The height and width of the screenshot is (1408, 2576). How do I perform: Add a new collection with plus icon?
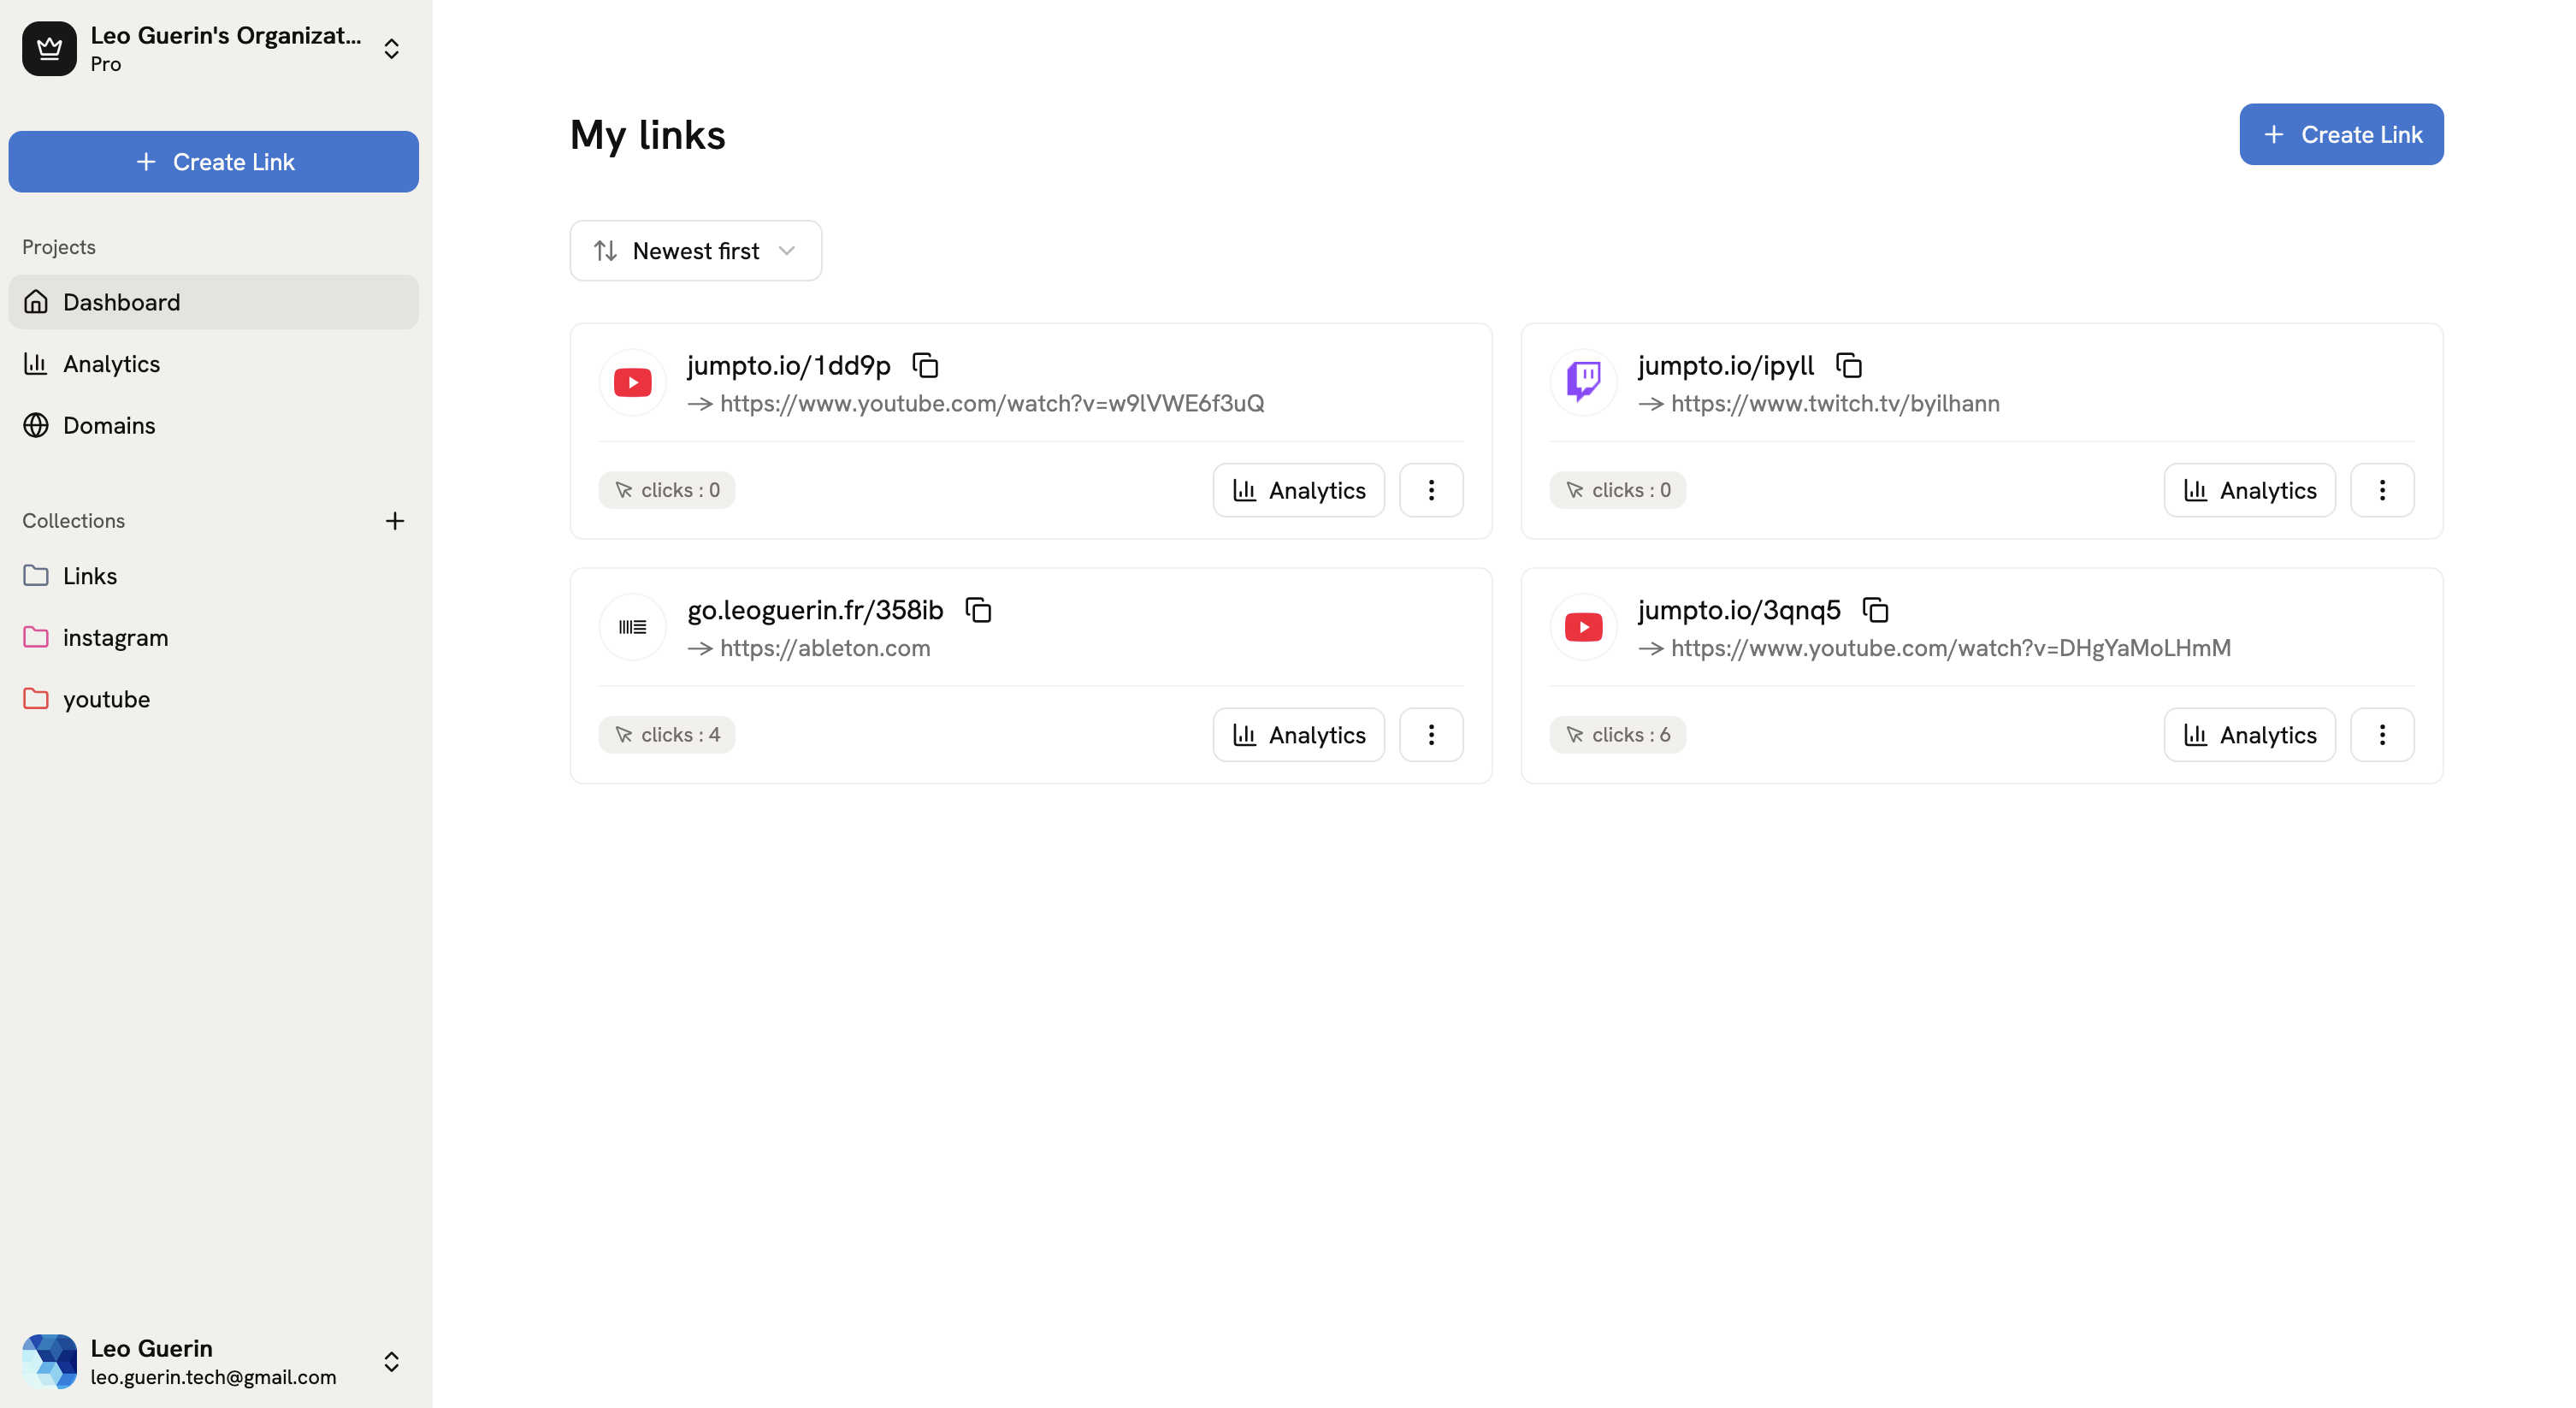[x=395, y=521]
